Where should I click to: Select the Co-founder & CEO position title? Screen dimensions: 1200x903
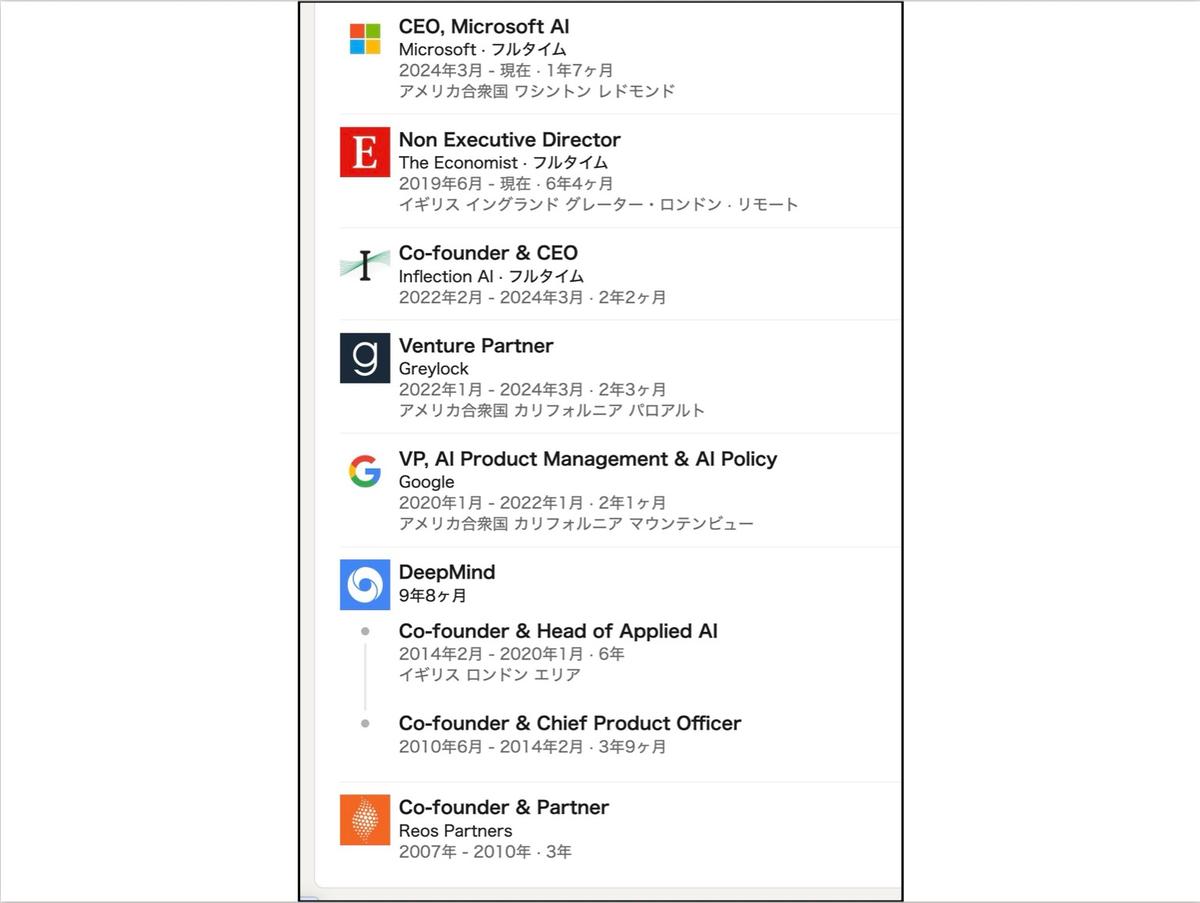click(488, 253)
